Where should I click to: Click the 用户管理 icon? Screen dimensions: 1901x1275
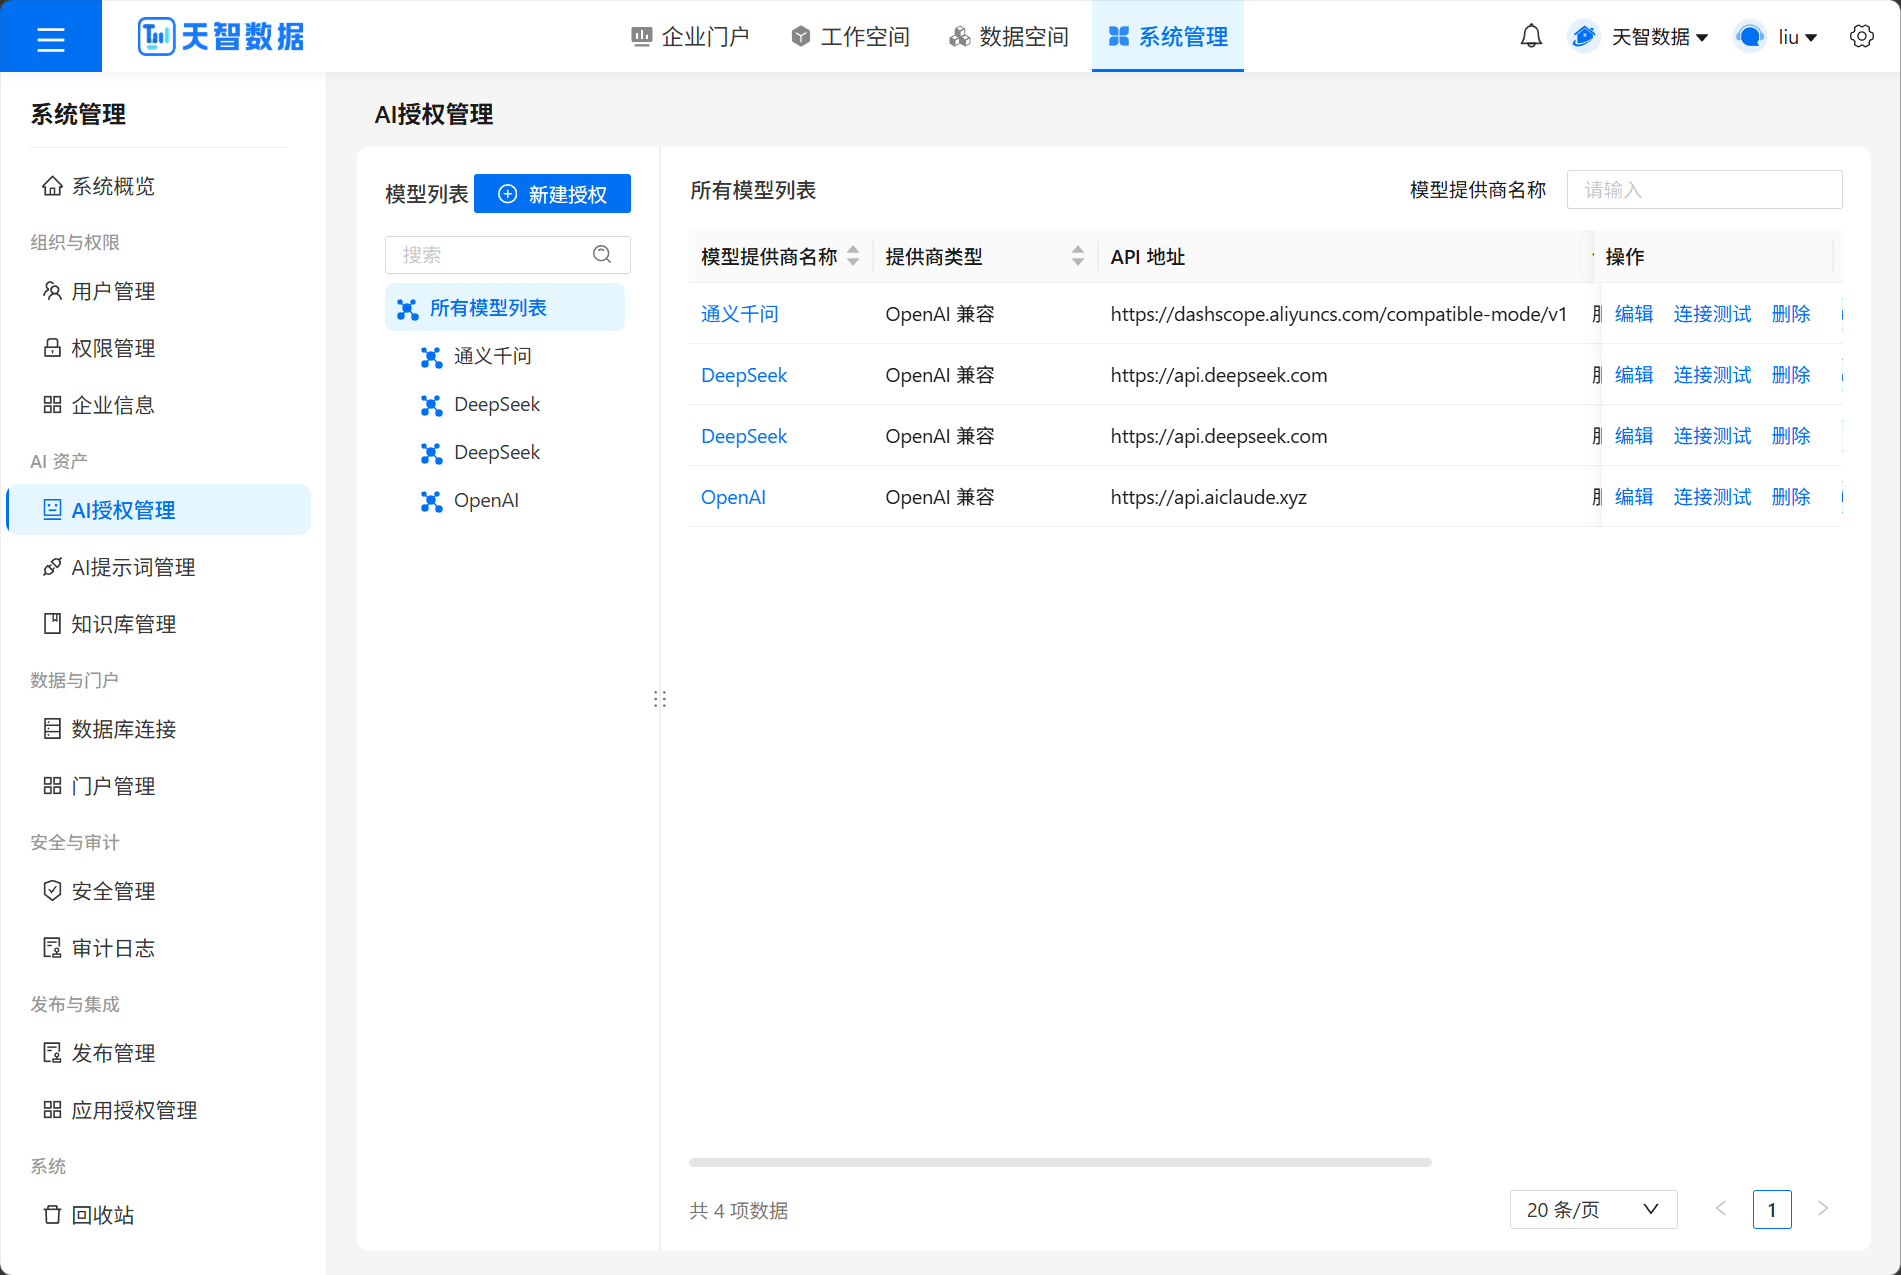(52, 291)
